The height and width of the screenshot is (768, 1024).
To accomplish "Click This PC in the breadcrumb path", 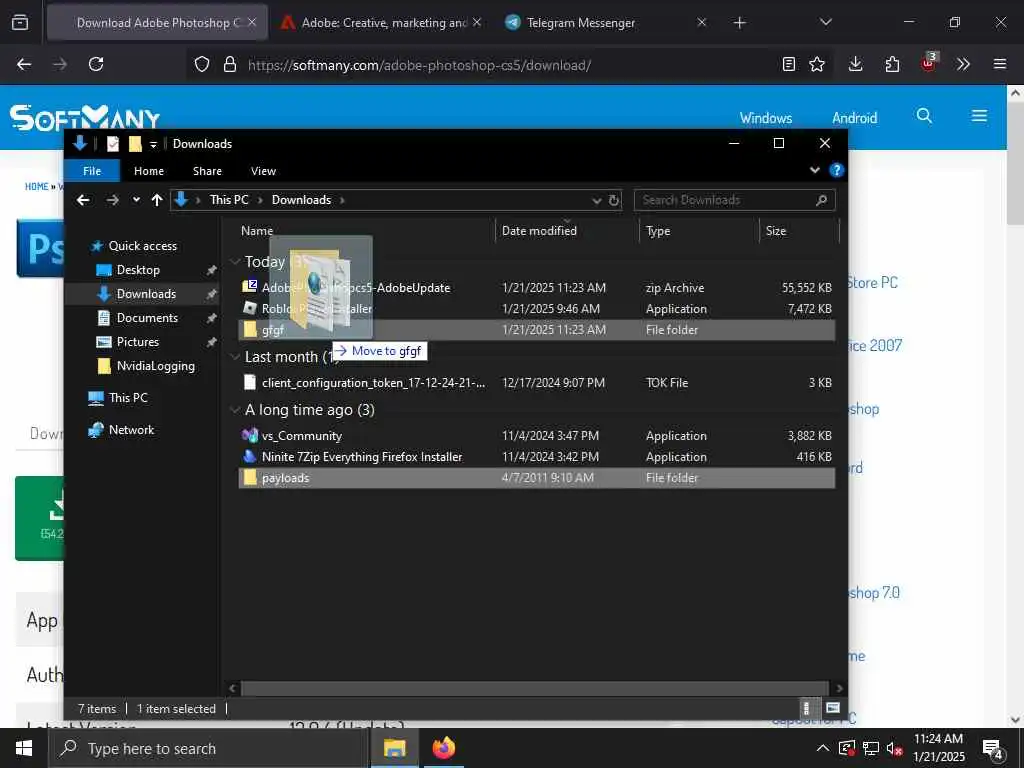I will pos(229,200).
